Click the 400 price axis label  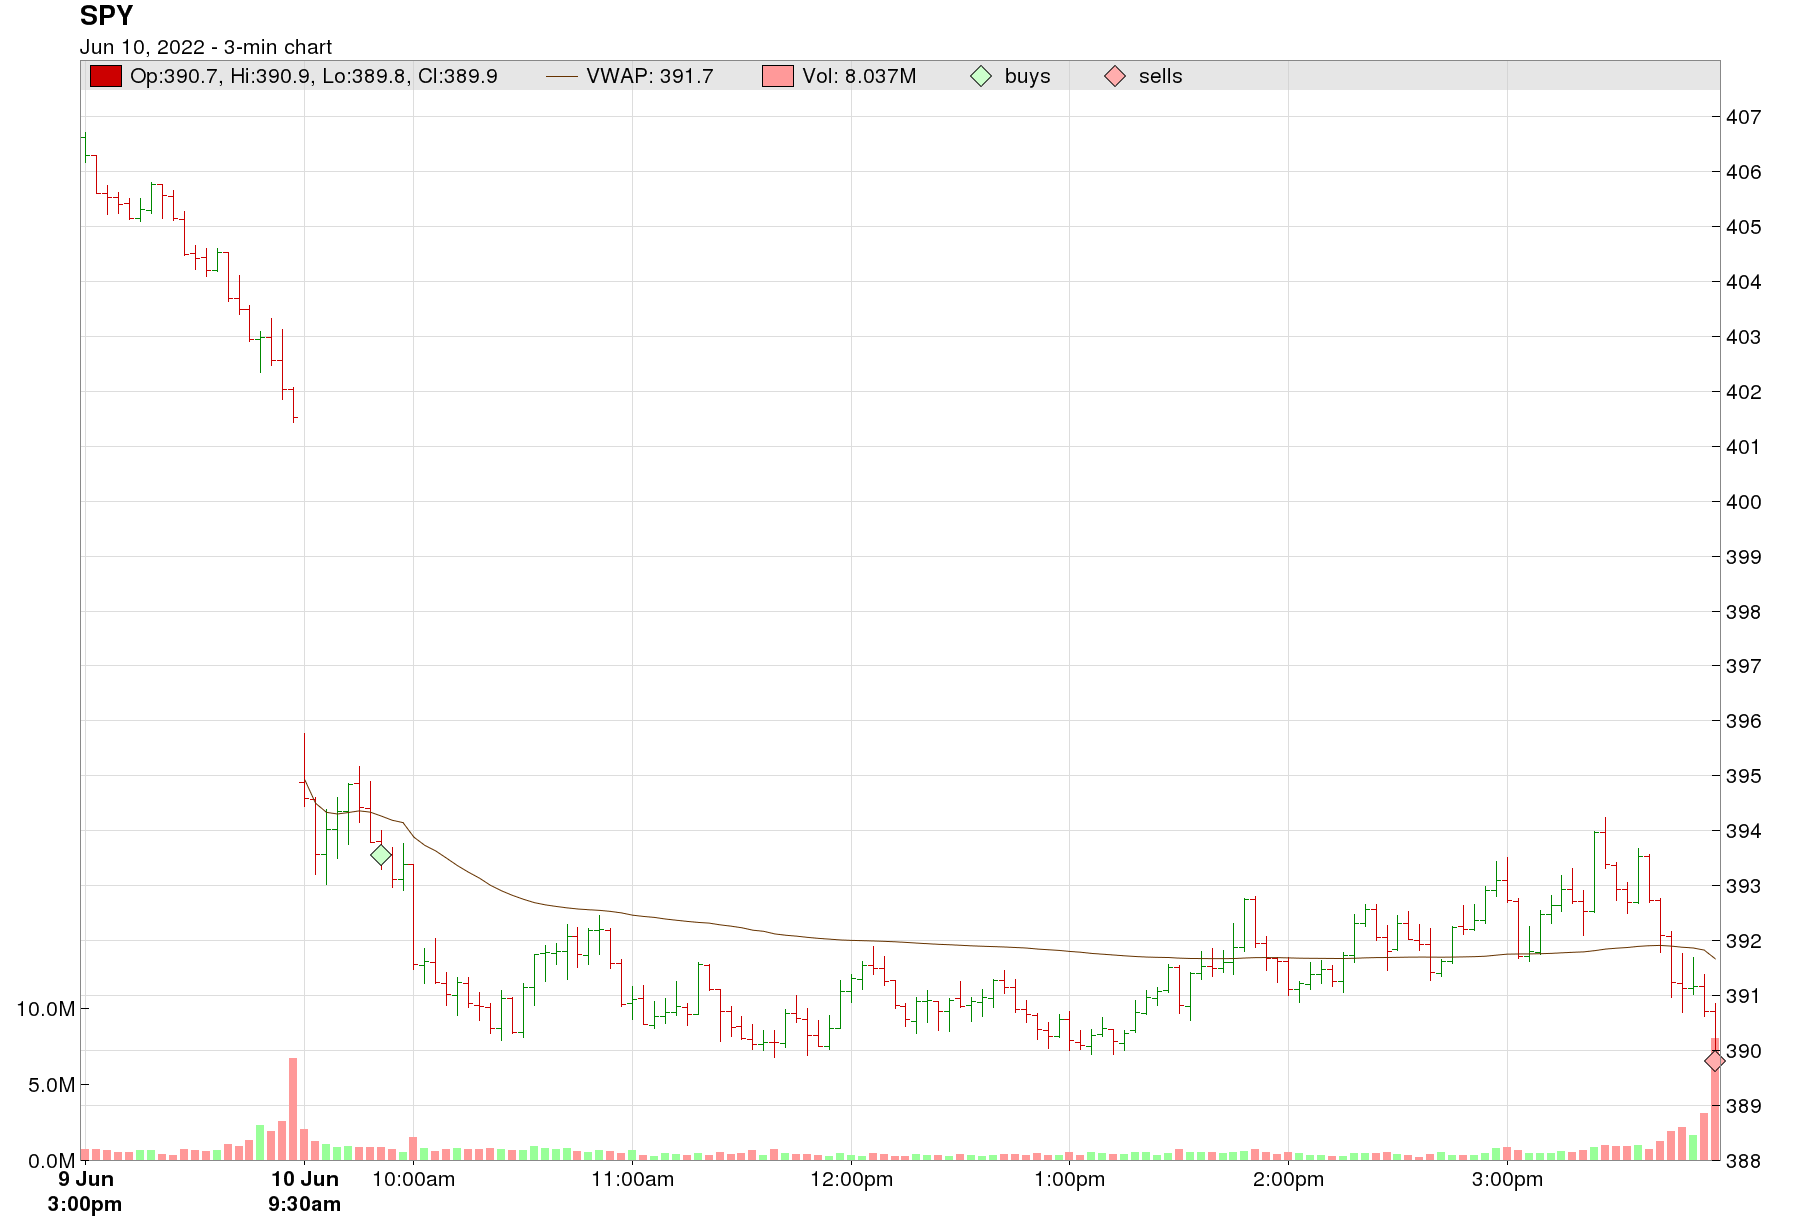point(1744,502)
